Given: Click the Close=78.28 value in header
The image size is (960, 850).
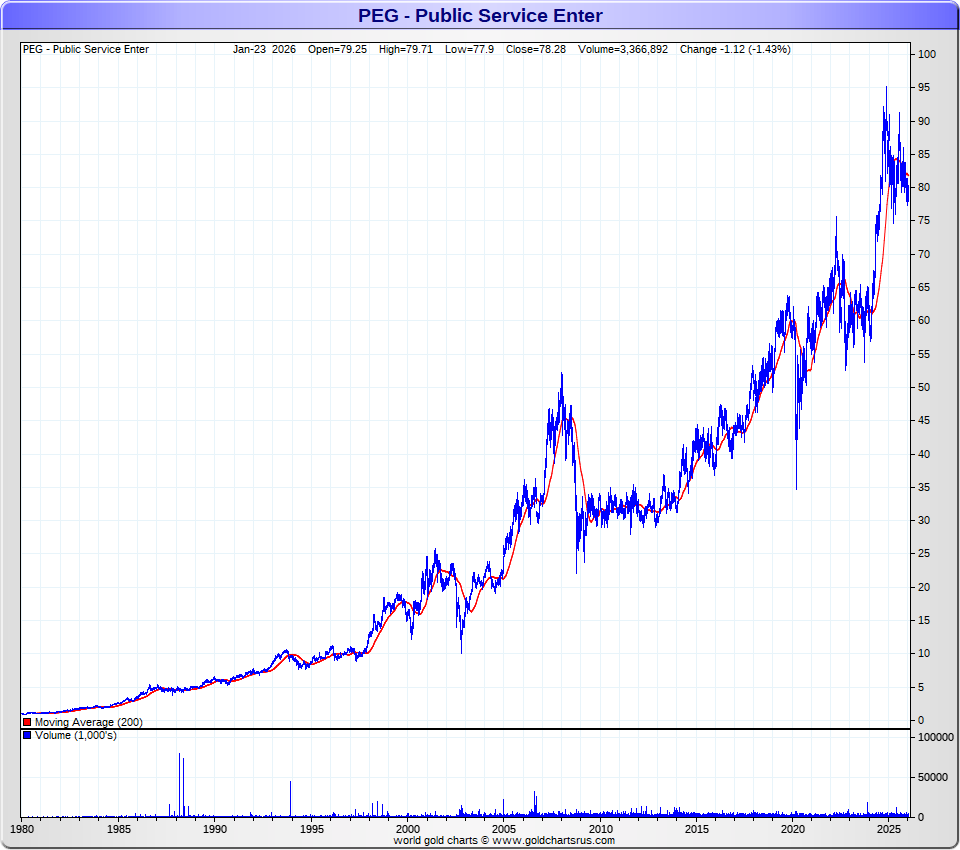Looking at the screenshot, I should pyautogui.click(x=536, y=50).
